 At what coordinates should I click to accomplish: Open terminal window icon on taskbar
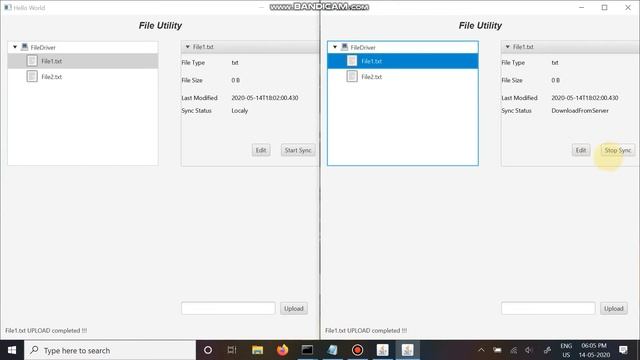point(307,350)
